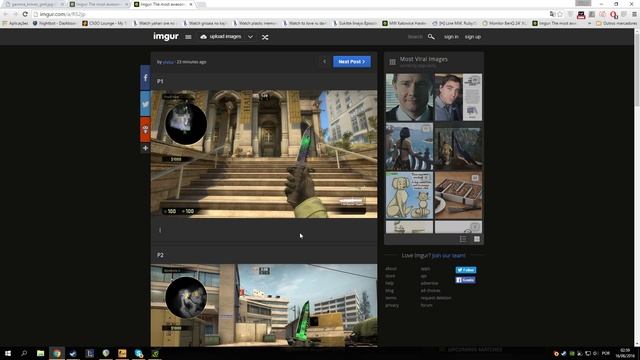
Task: Click the sign in link
Action: coord(451,37)
